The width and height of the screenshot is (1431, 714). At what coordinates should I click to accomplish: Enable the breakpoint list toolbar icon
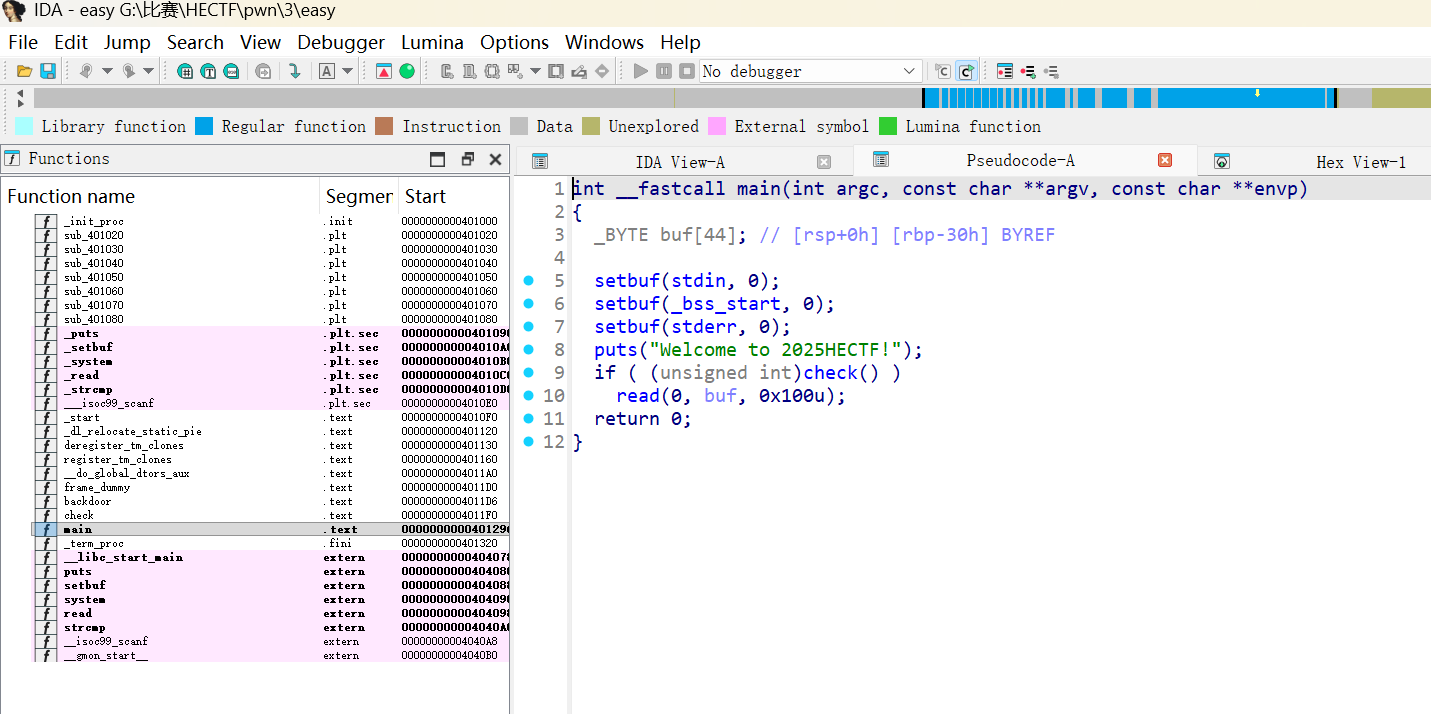[x=1005, y=71]
